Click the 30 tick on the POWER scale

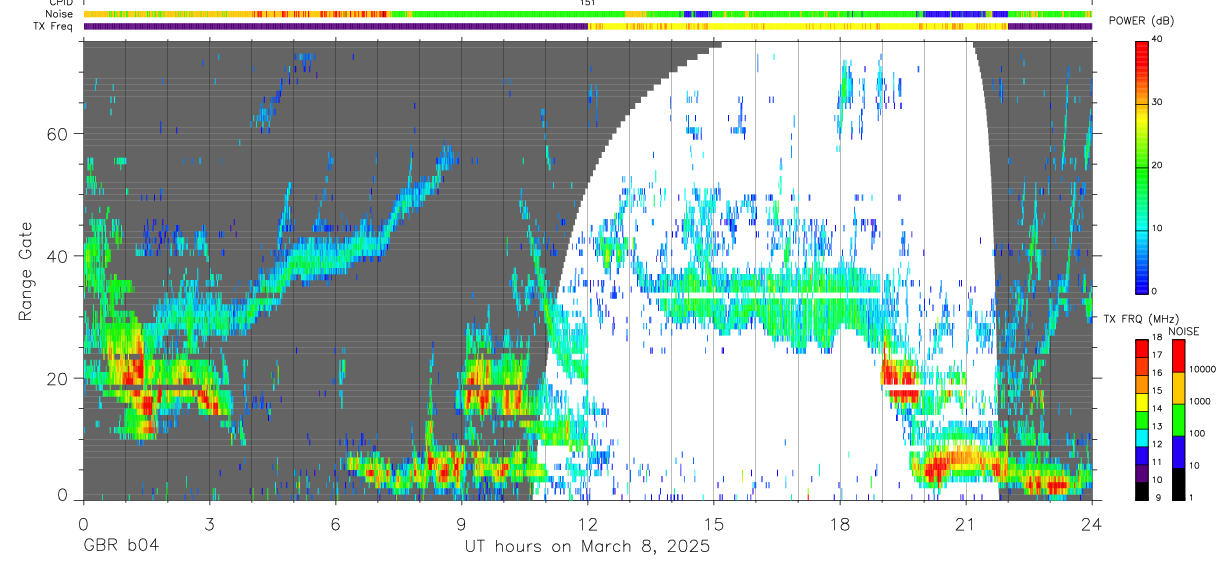(x=1156, y=103)
